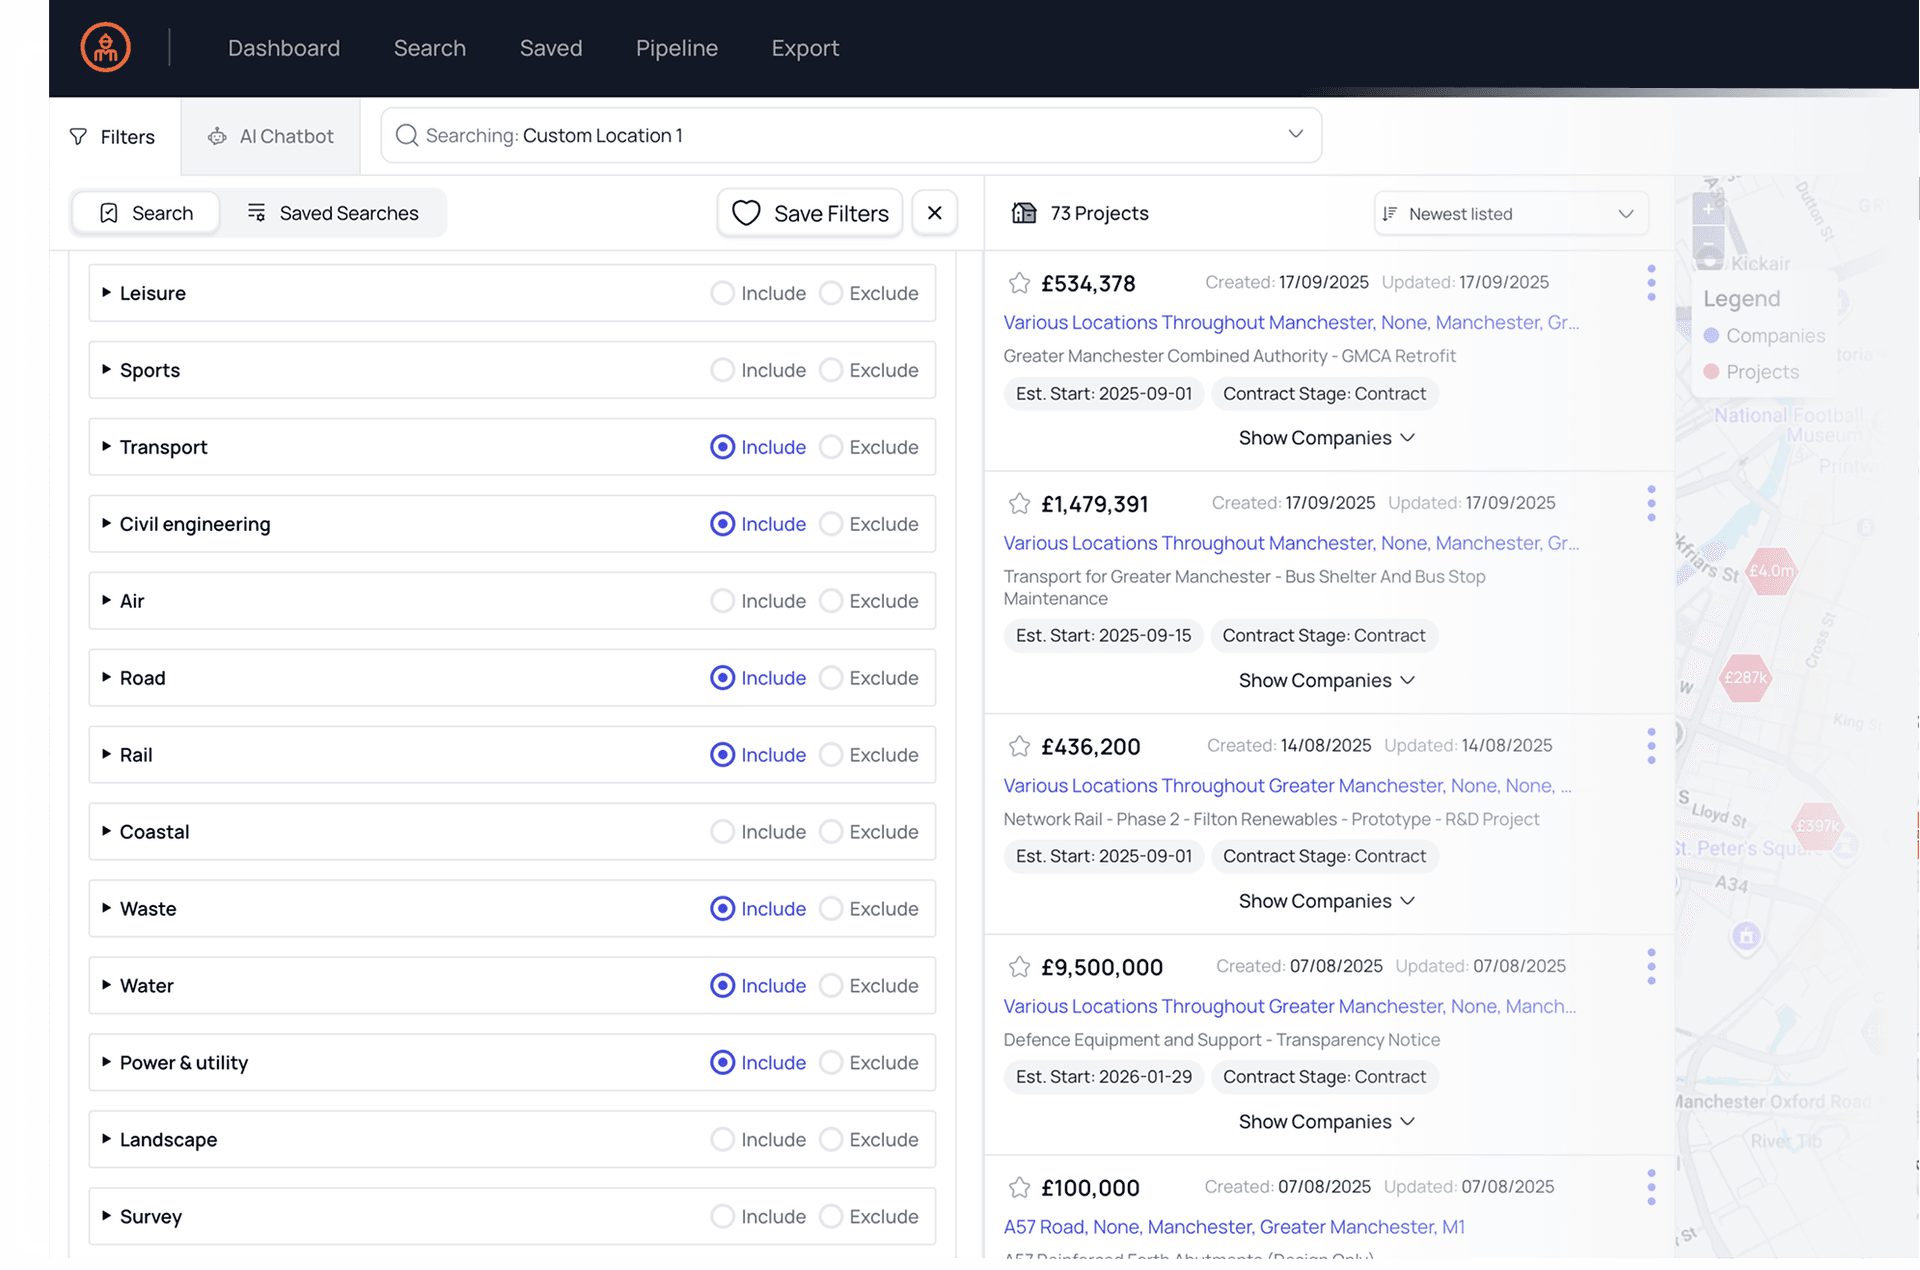Favorite the £9,500,000 project with star
This screenshot has width=1920, height=1270.
(1019, 967)
